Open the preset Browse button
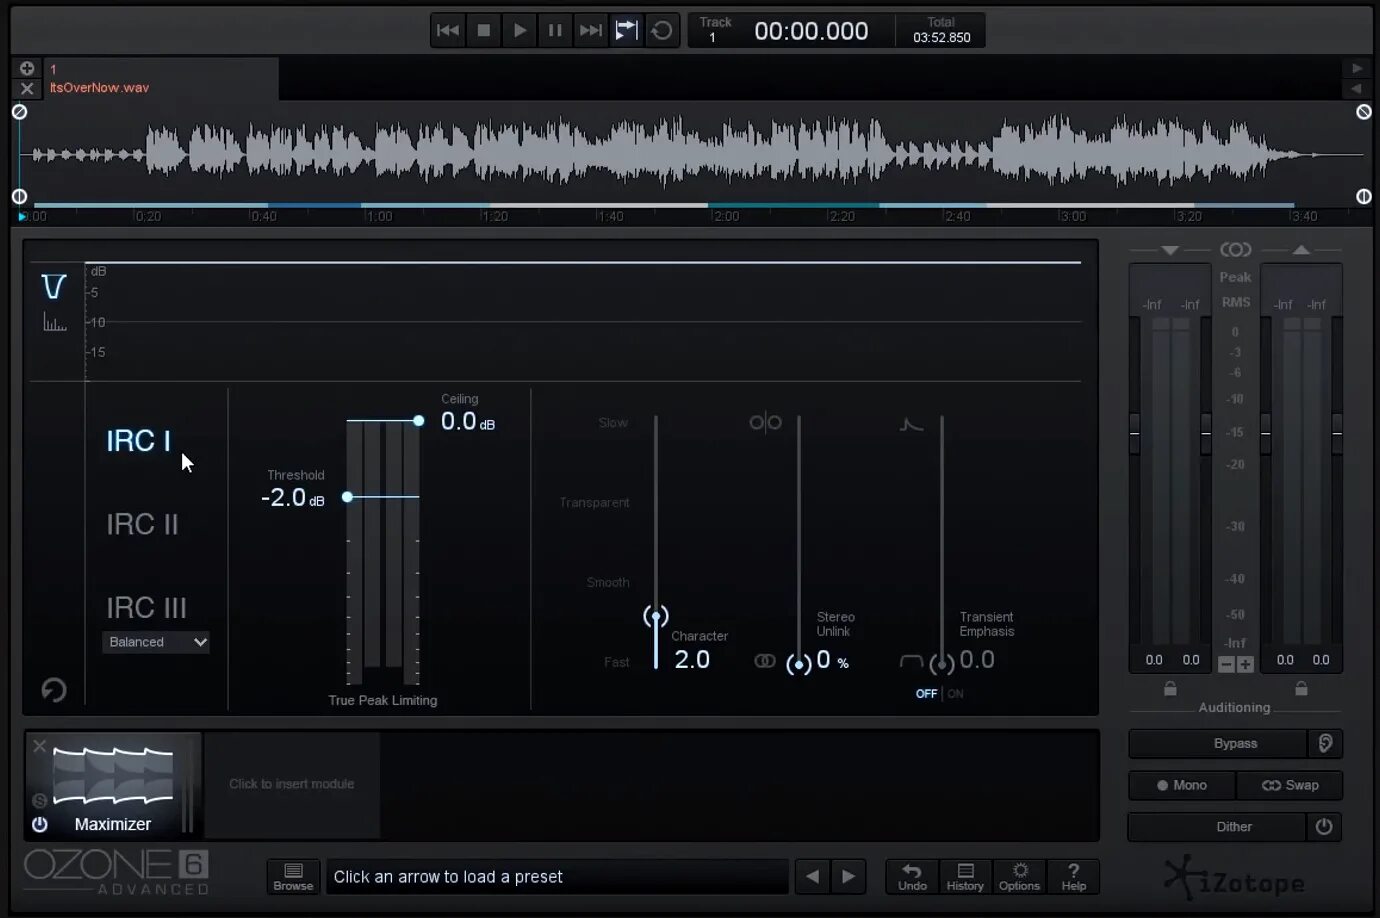Screen dimensions: 1380x918 [293, 876]
